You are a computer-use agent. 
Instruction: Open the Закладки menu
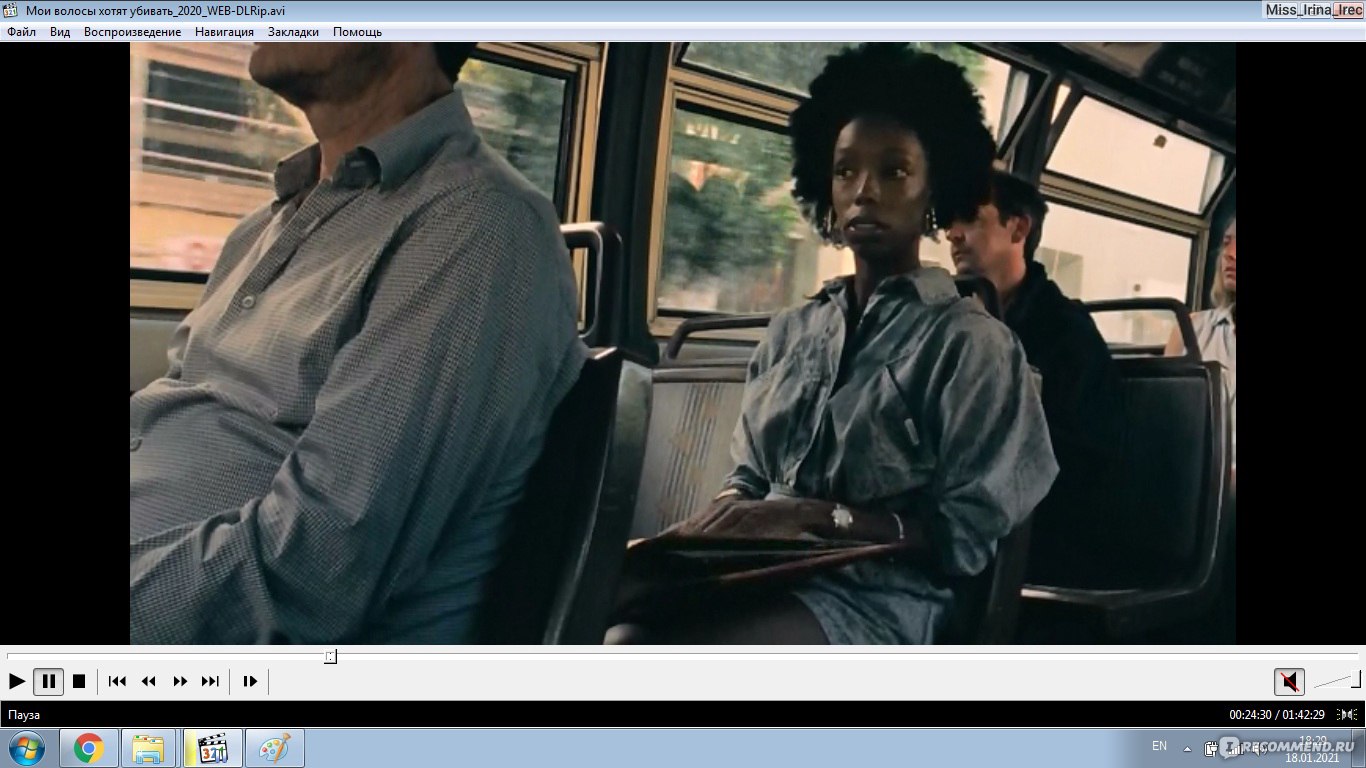(x=293, y=32)
